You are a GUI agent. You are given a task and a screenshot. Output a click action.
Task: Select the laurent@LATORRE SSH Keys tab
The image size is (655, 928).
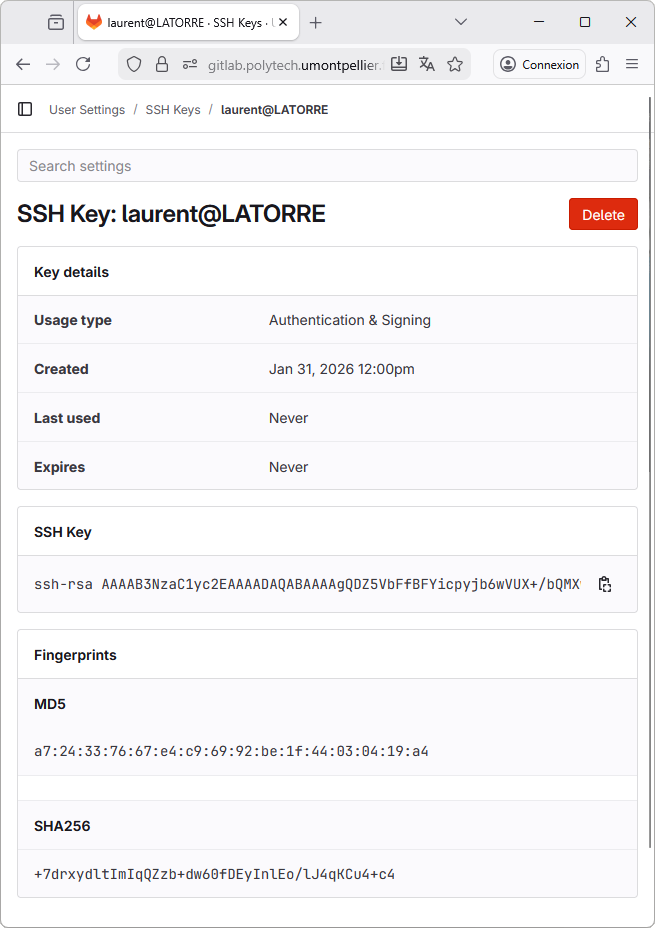pos(178,22)
